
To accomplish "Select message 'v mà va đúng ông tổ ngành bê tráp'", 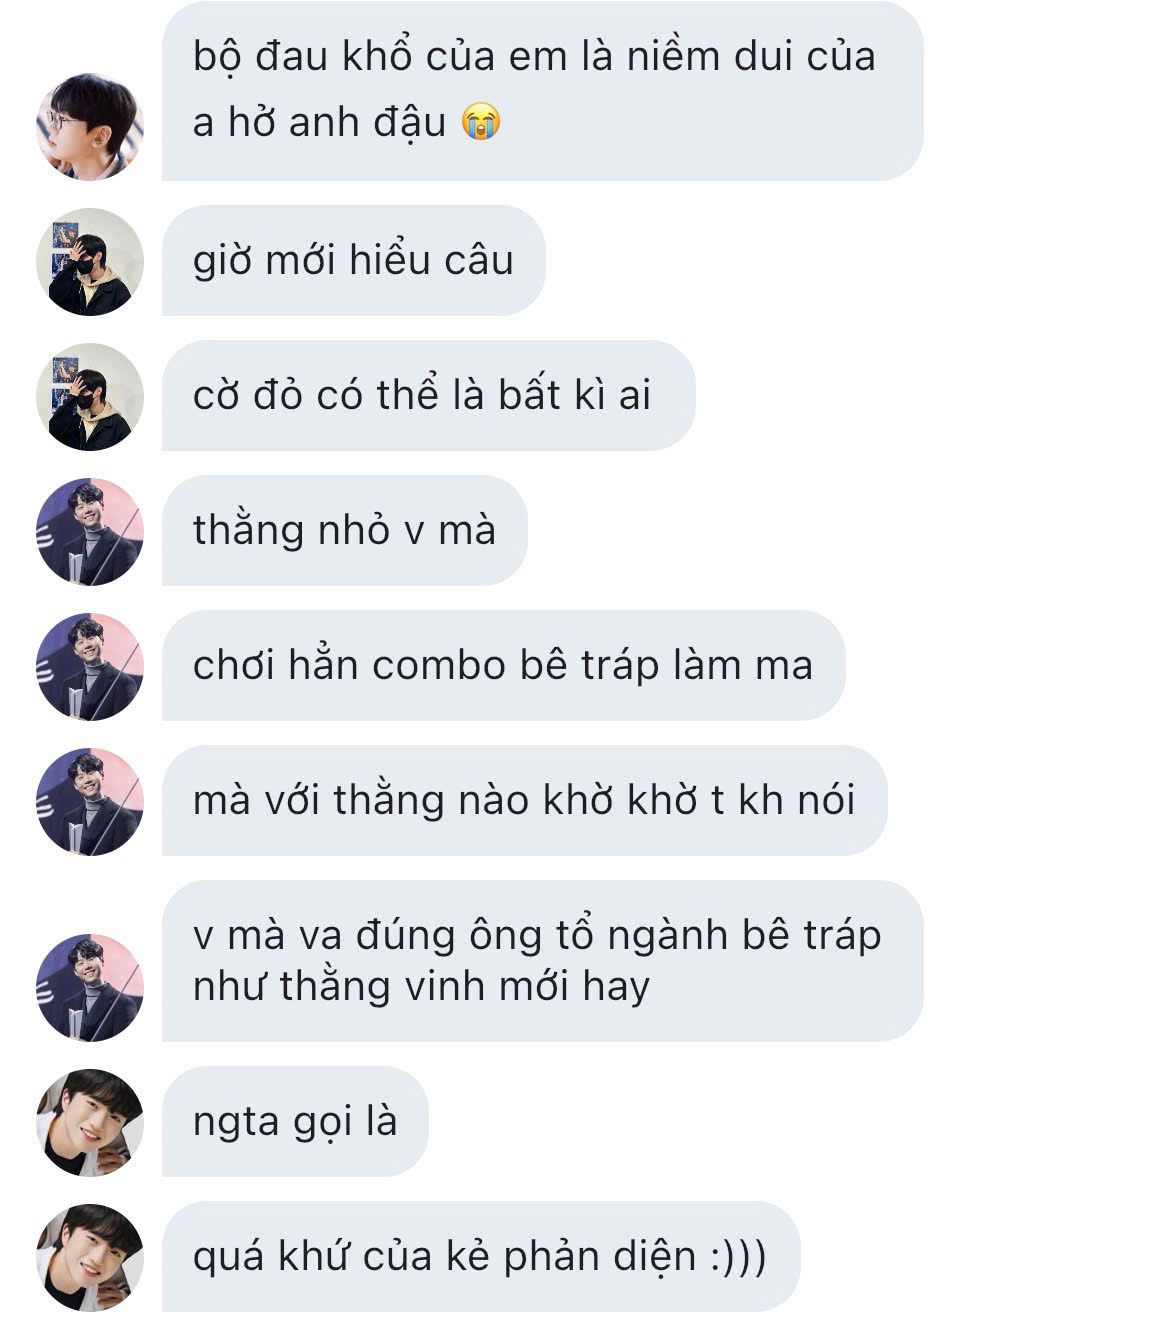I will [x=542, y=961].
